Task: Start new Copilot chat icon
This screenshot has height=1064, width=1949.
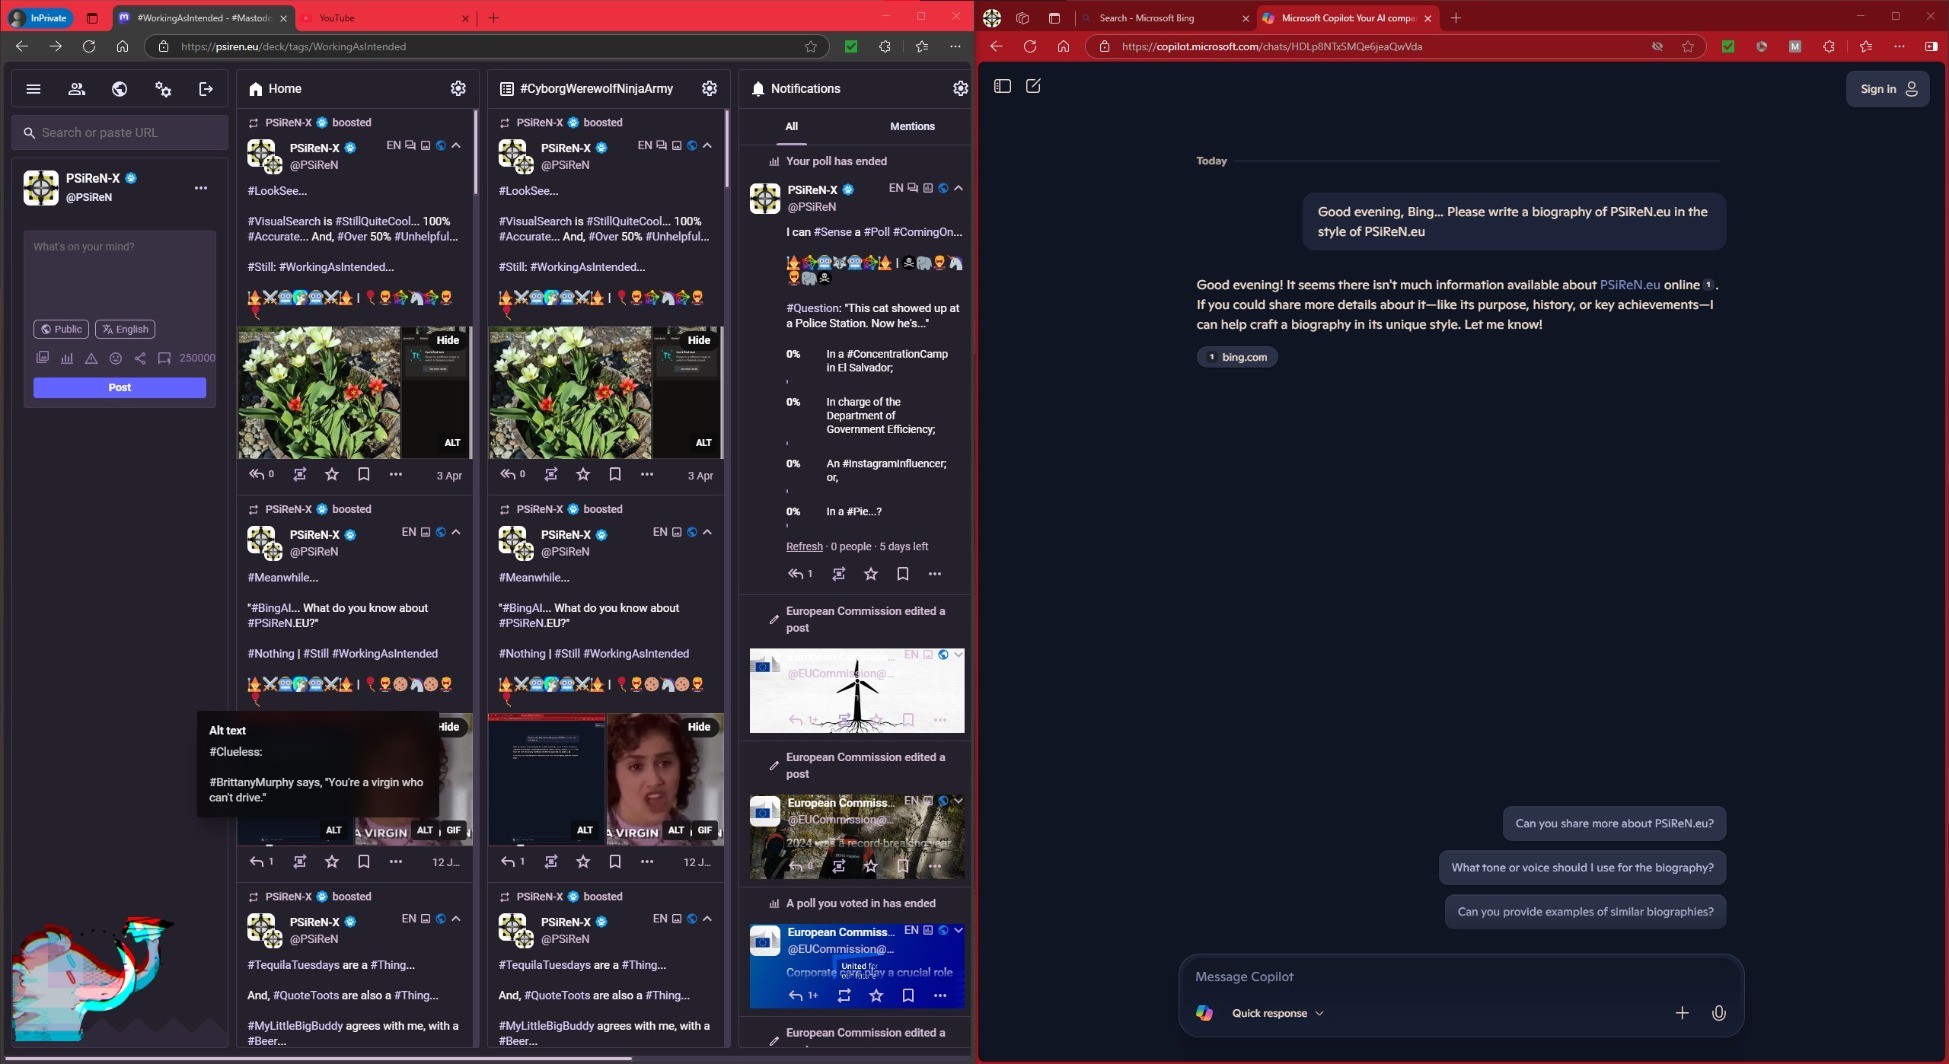Action: (x=1033, y=86)
